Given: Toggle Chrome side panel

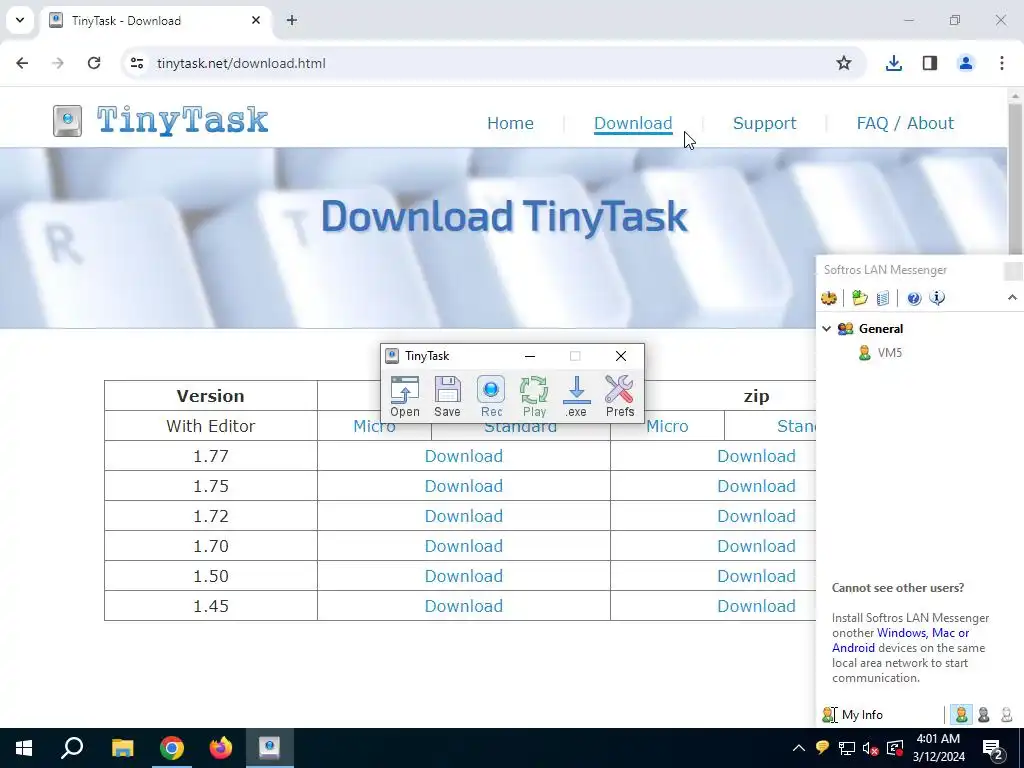Looking at the screenshot, I should [x=930, y=63].
